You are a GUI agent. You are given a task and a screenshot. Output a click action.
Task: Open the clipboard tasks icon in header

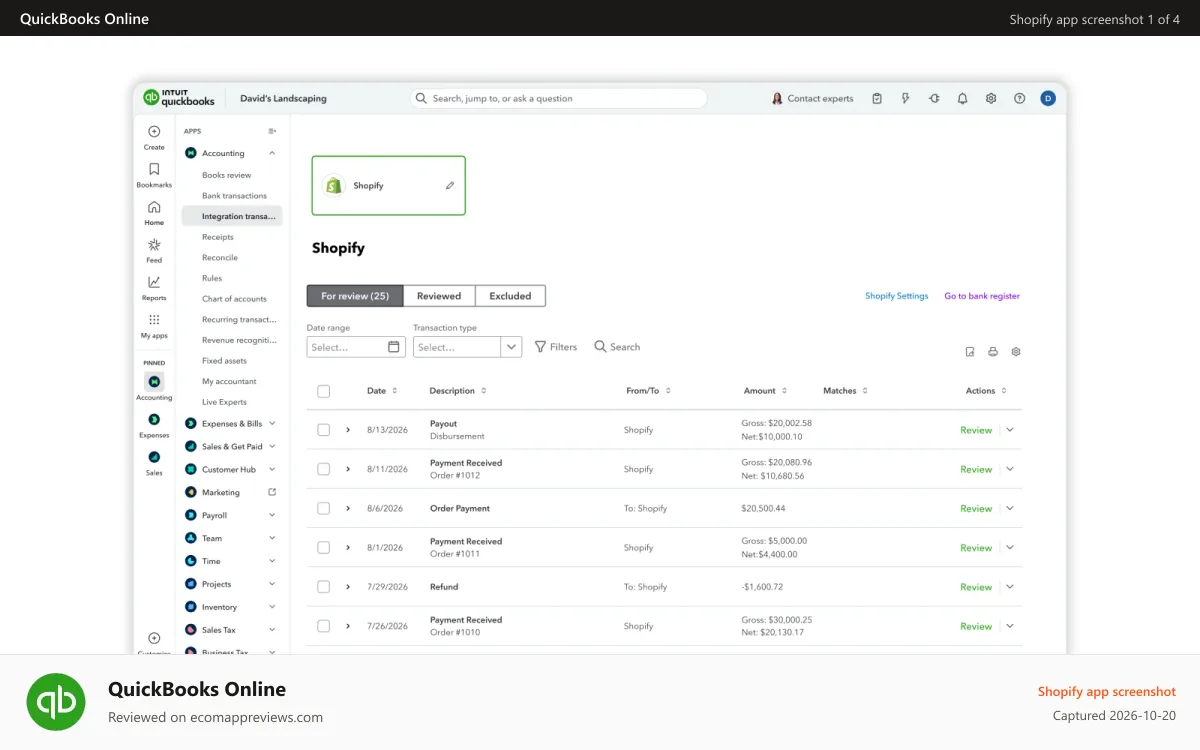(877, 98)
